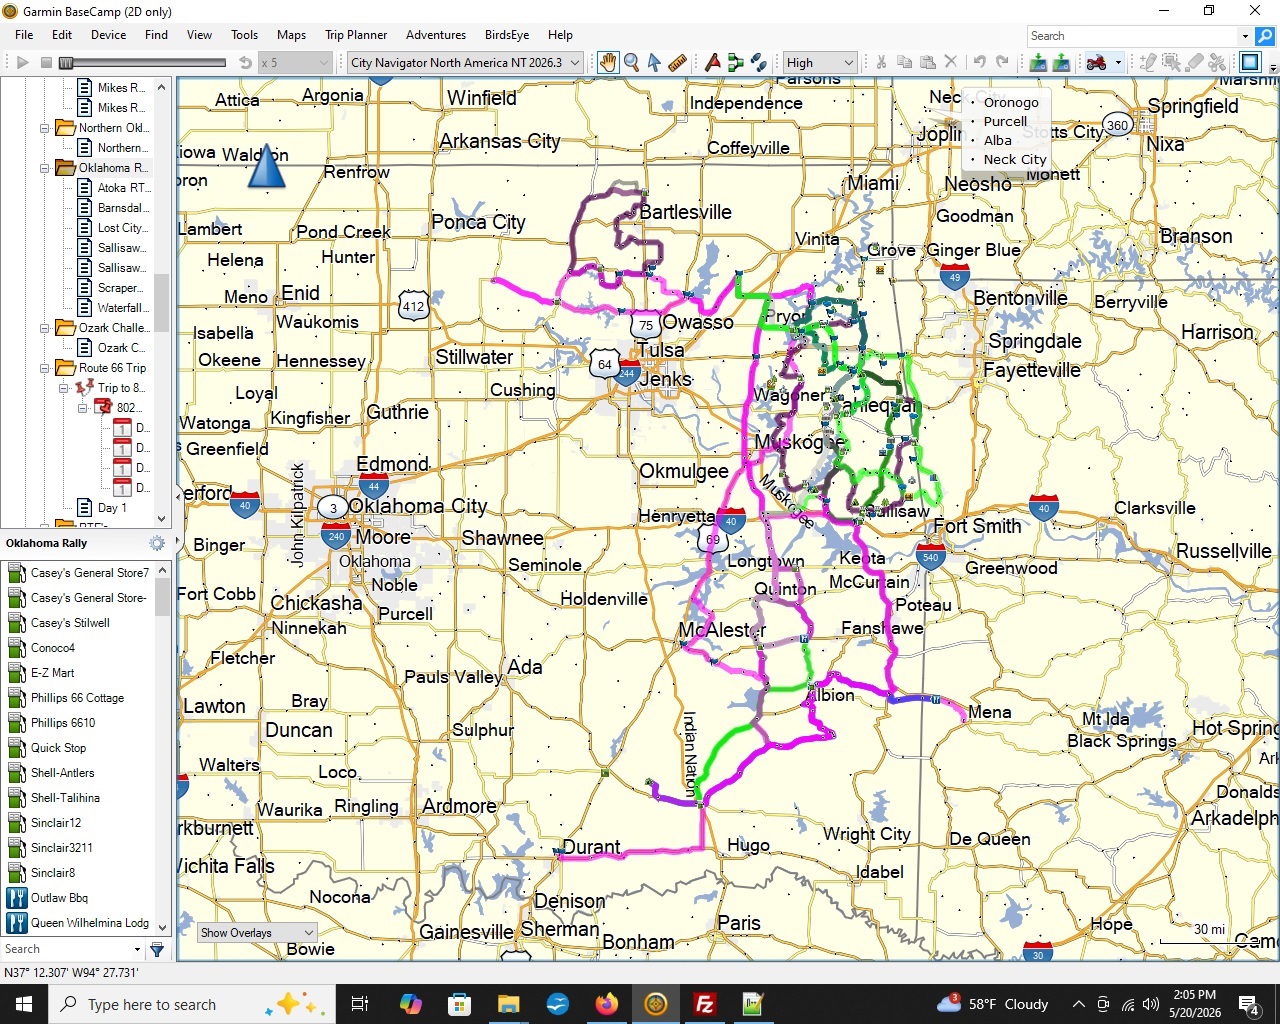1280x1024 pixels.
Task: Click the blue north arrow on map
Action: [x=266, y=166]
